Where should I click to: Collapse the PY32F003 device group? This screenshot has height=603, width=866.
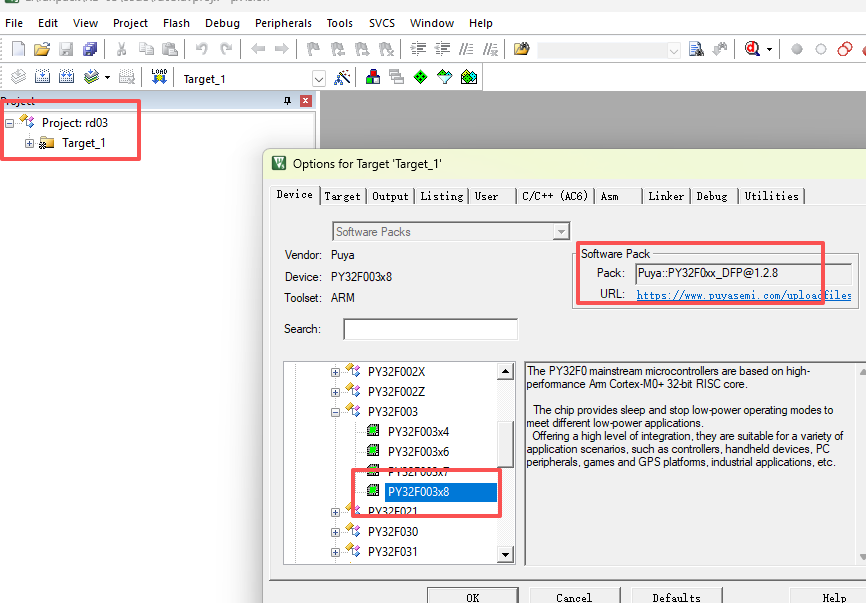tap(336, 412)
